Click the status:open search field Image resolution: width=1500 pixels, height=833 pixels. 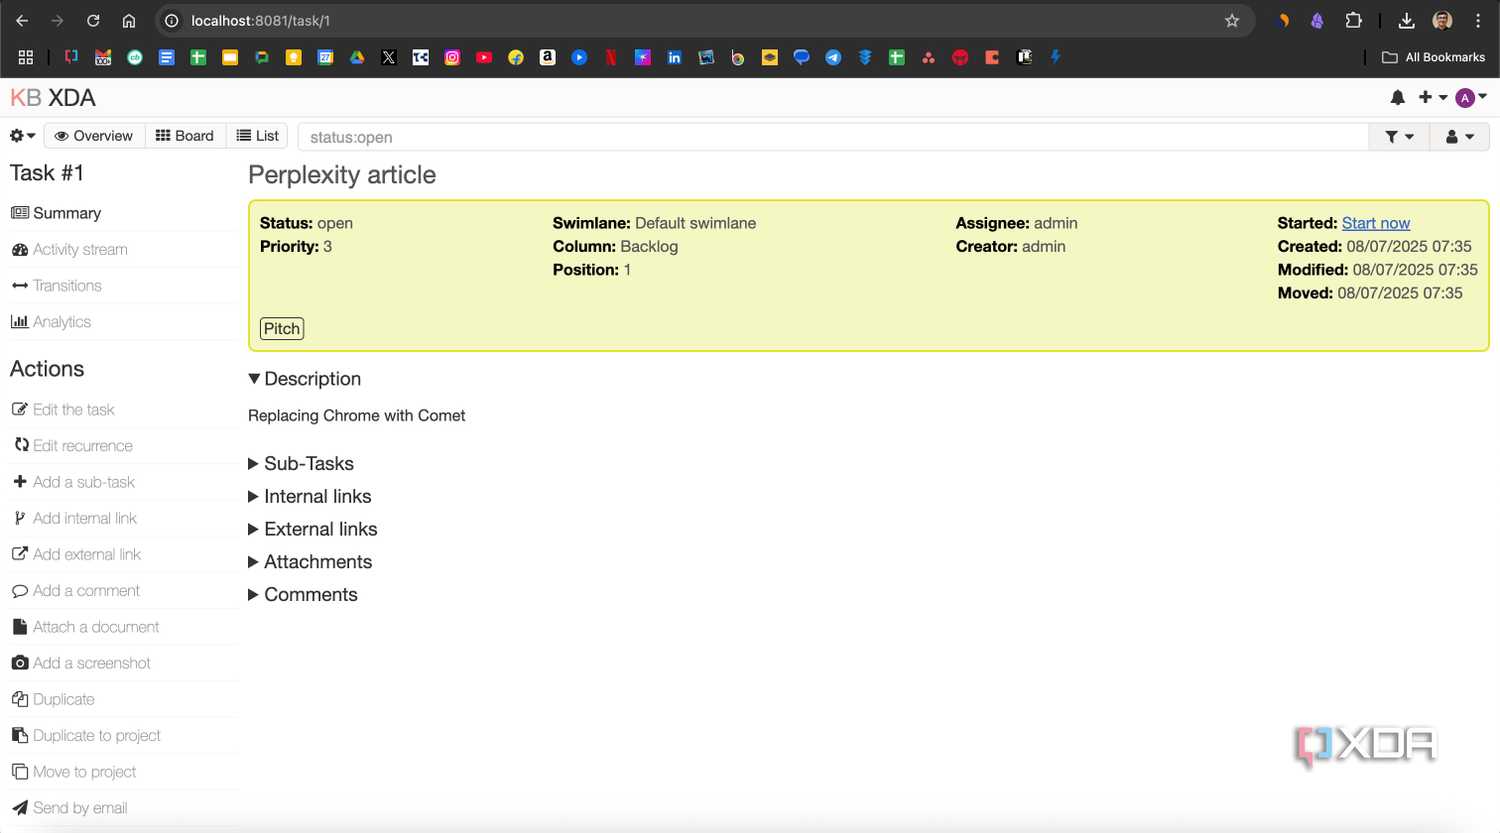click(833, 137)
